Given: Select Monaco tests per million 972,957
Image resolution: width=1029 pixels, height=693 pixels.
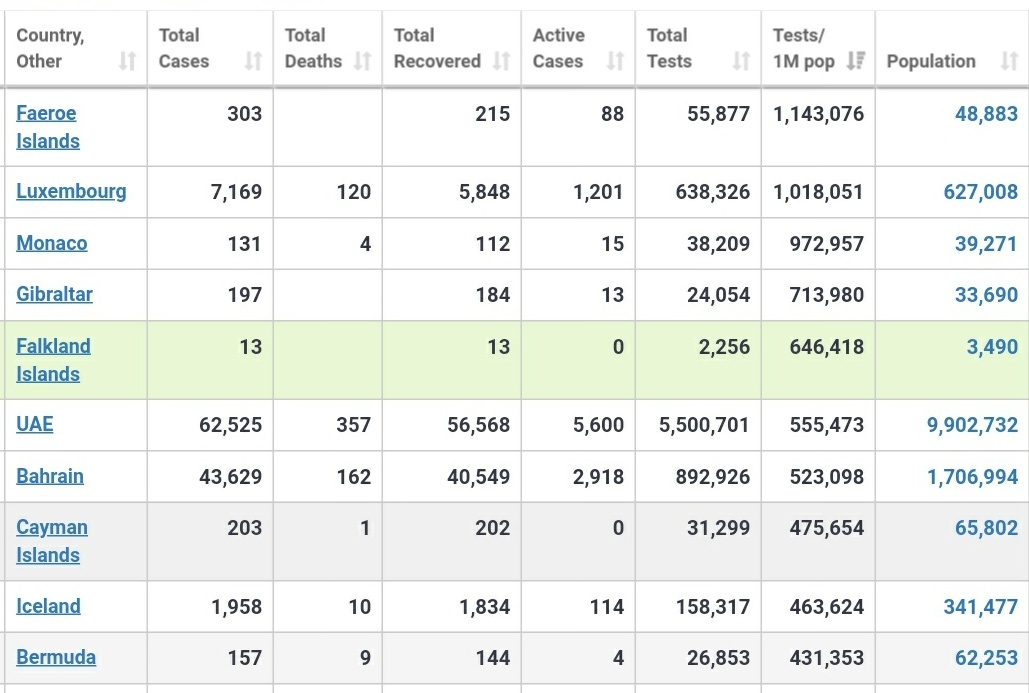Looking at the screenshot, I should (x=827, y=243).
